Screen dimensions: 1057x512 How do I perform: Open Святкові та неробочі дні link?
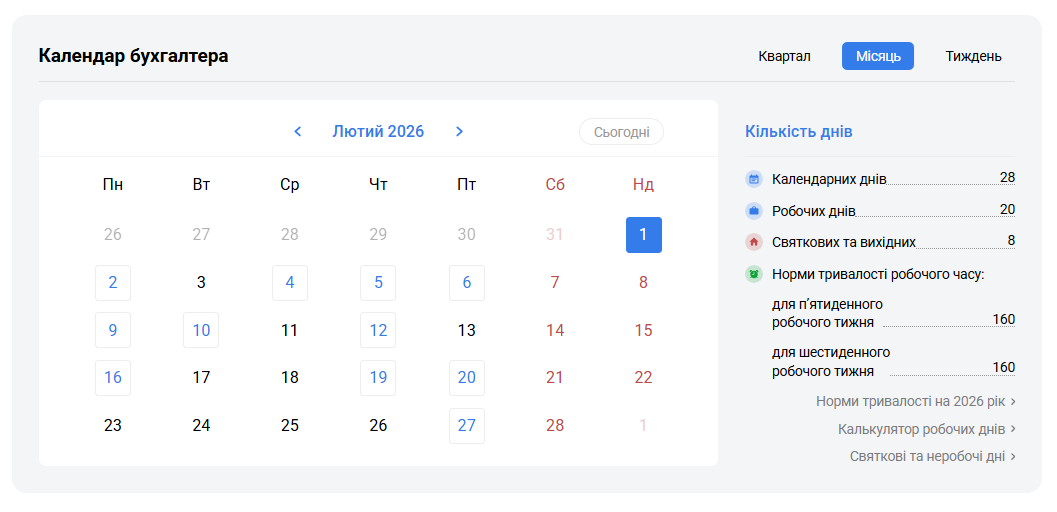(x=932, y=456)
